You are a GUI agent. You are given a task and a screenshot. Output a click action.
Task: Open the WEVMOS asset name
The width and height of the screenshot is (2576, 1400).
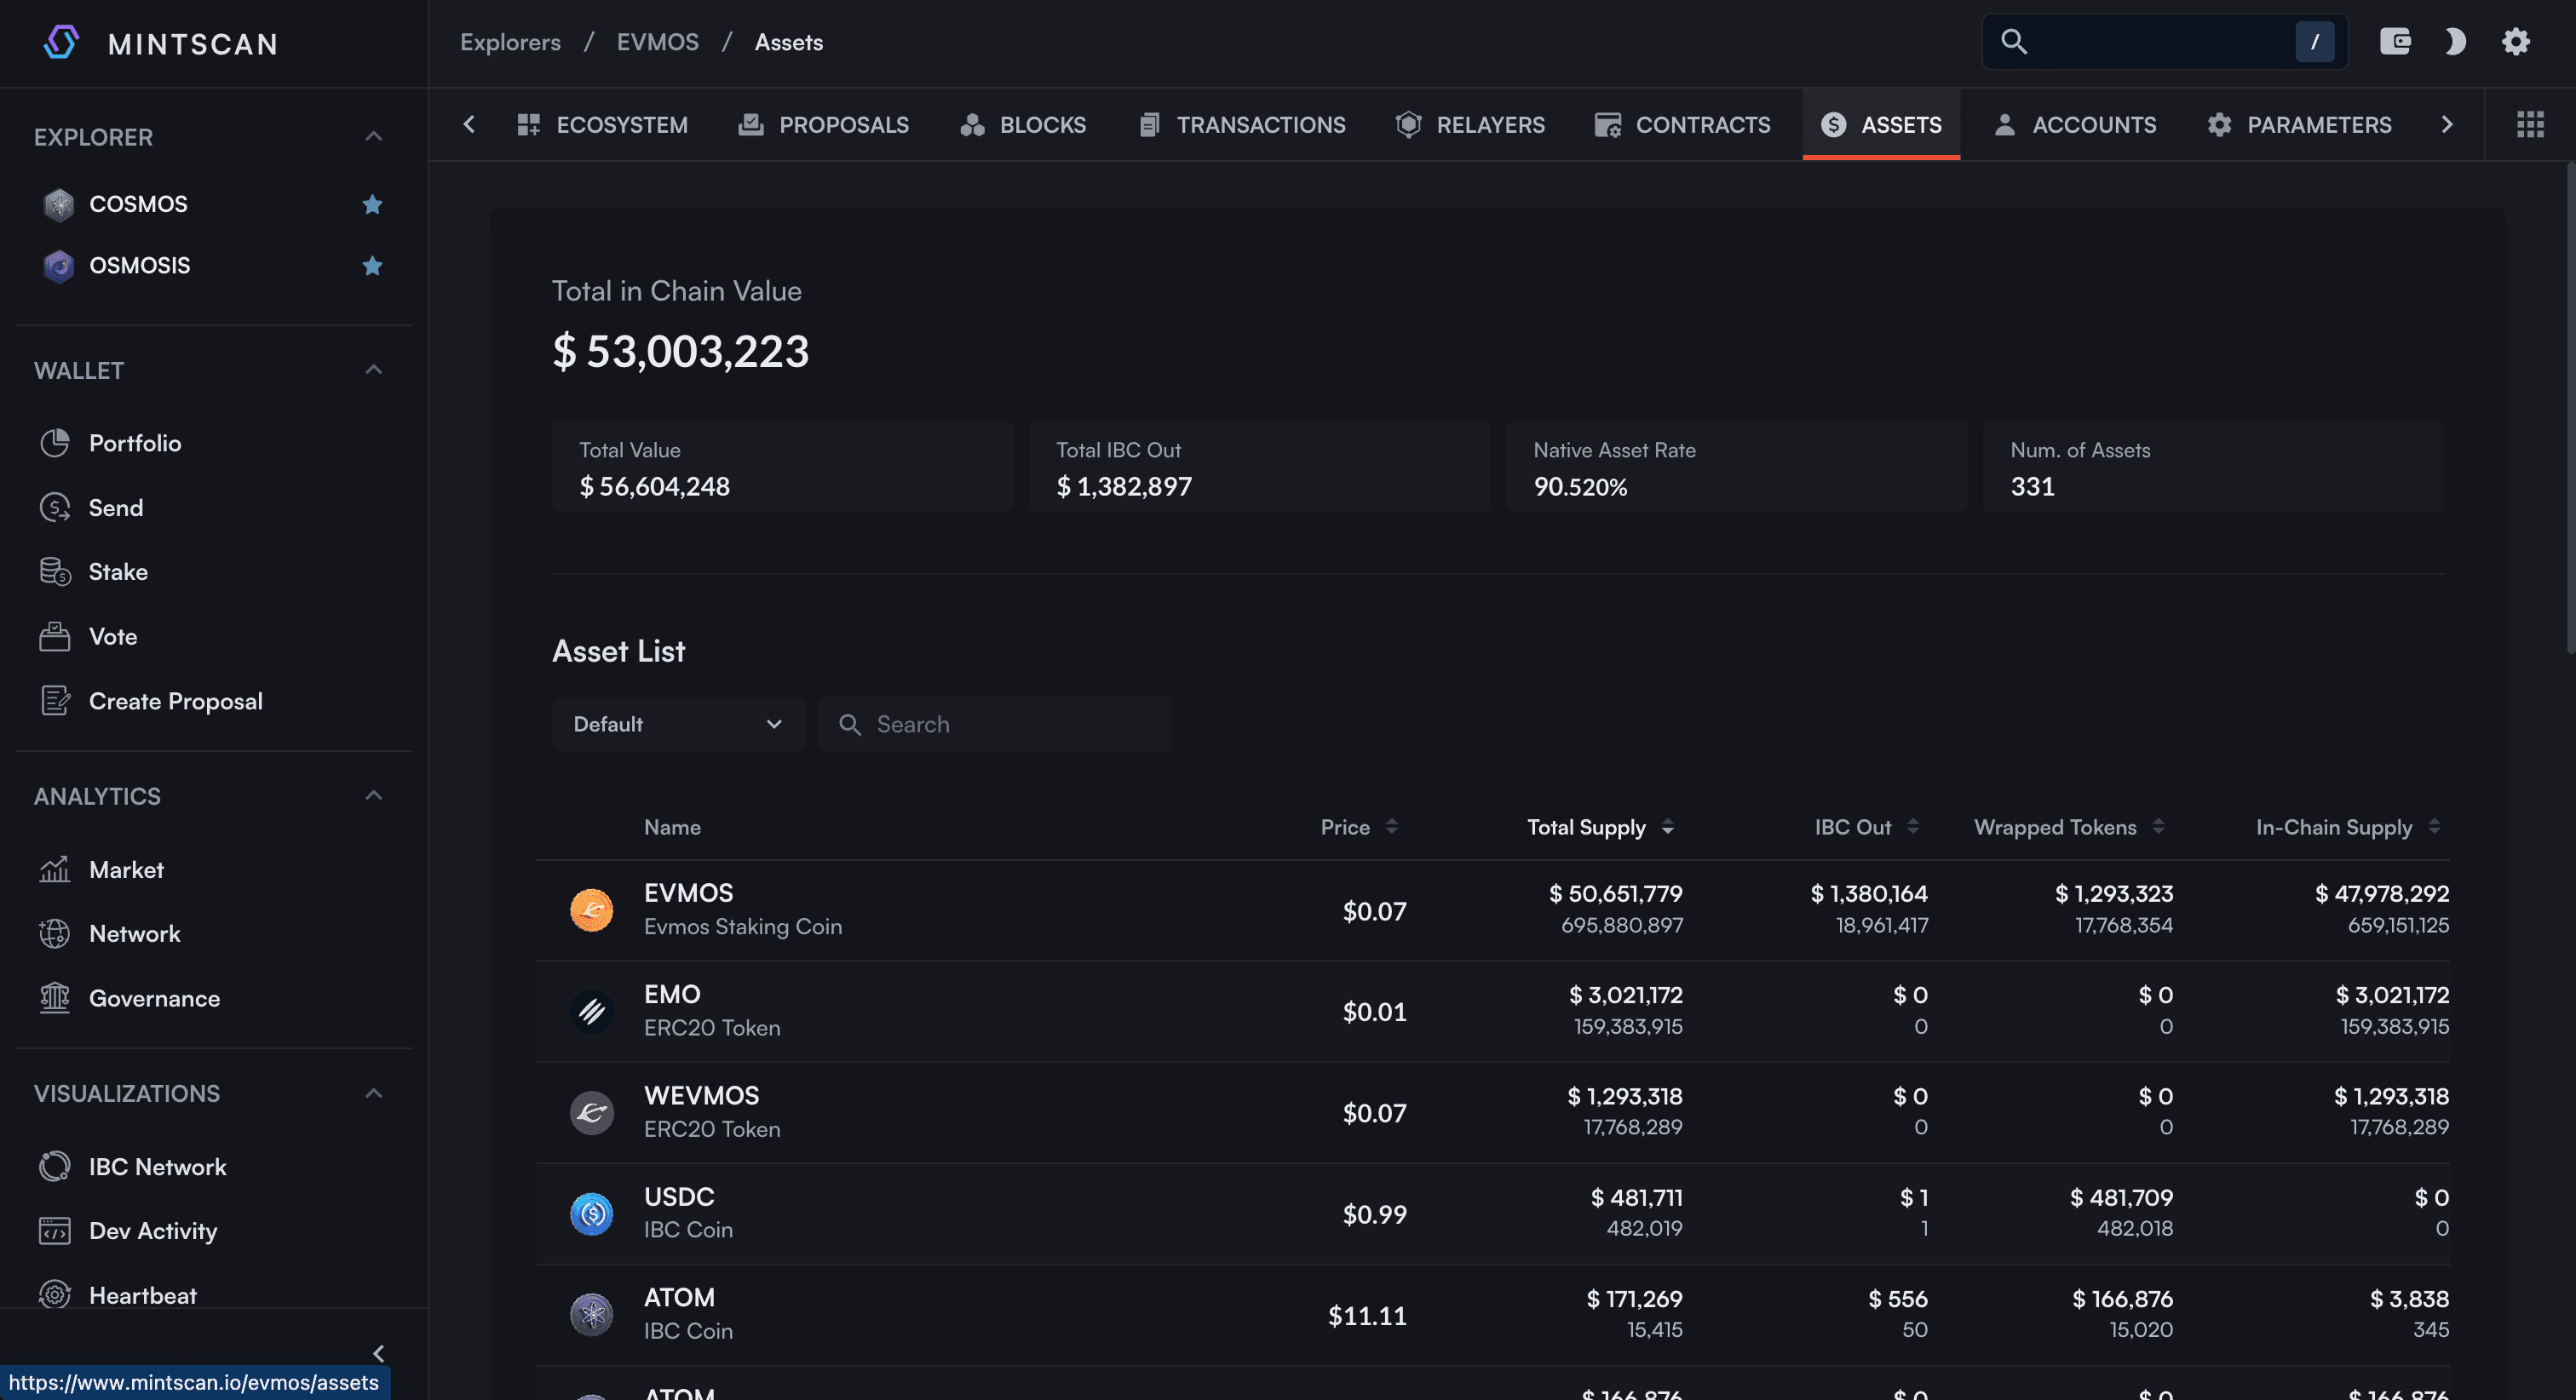click(701, 1095)
